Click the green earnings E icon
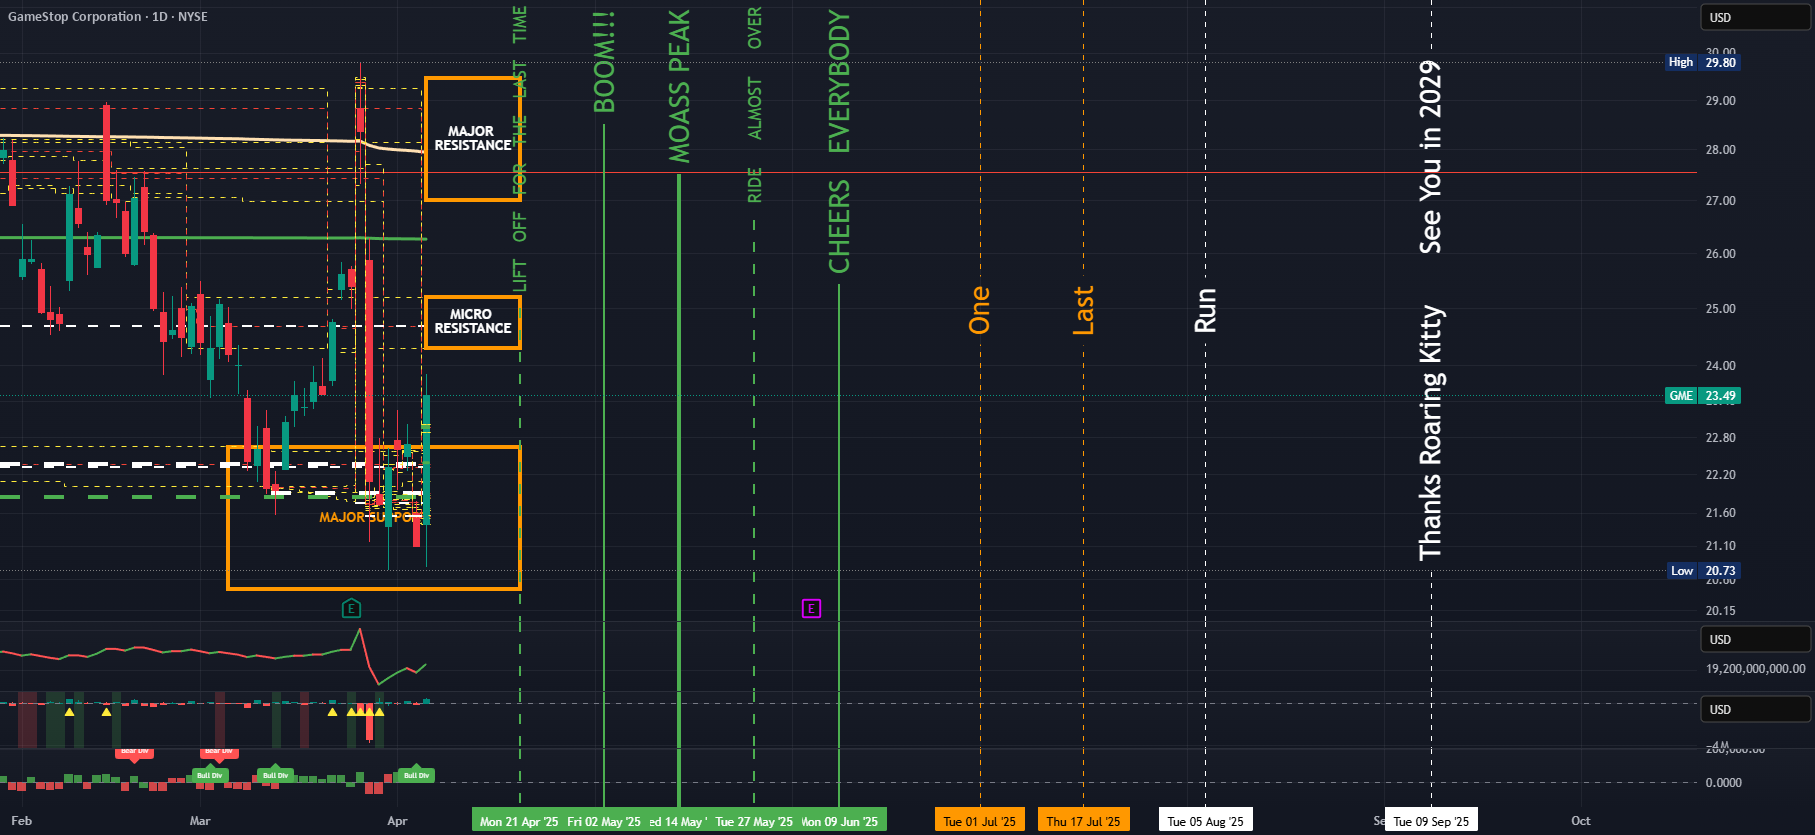Viewport: 1815px width, 835px height. click(351, 608)
